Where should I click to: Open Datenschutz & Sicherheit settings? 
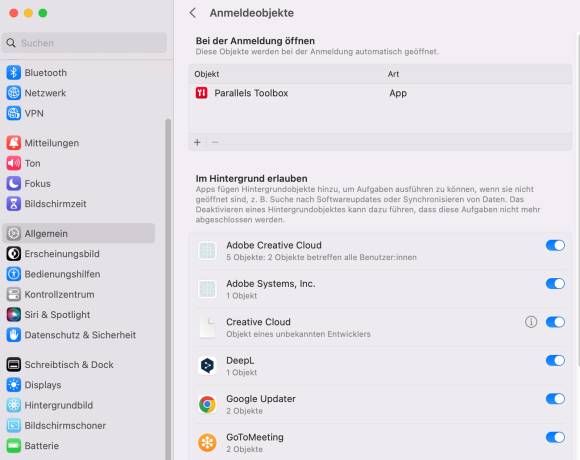(78, 335)
